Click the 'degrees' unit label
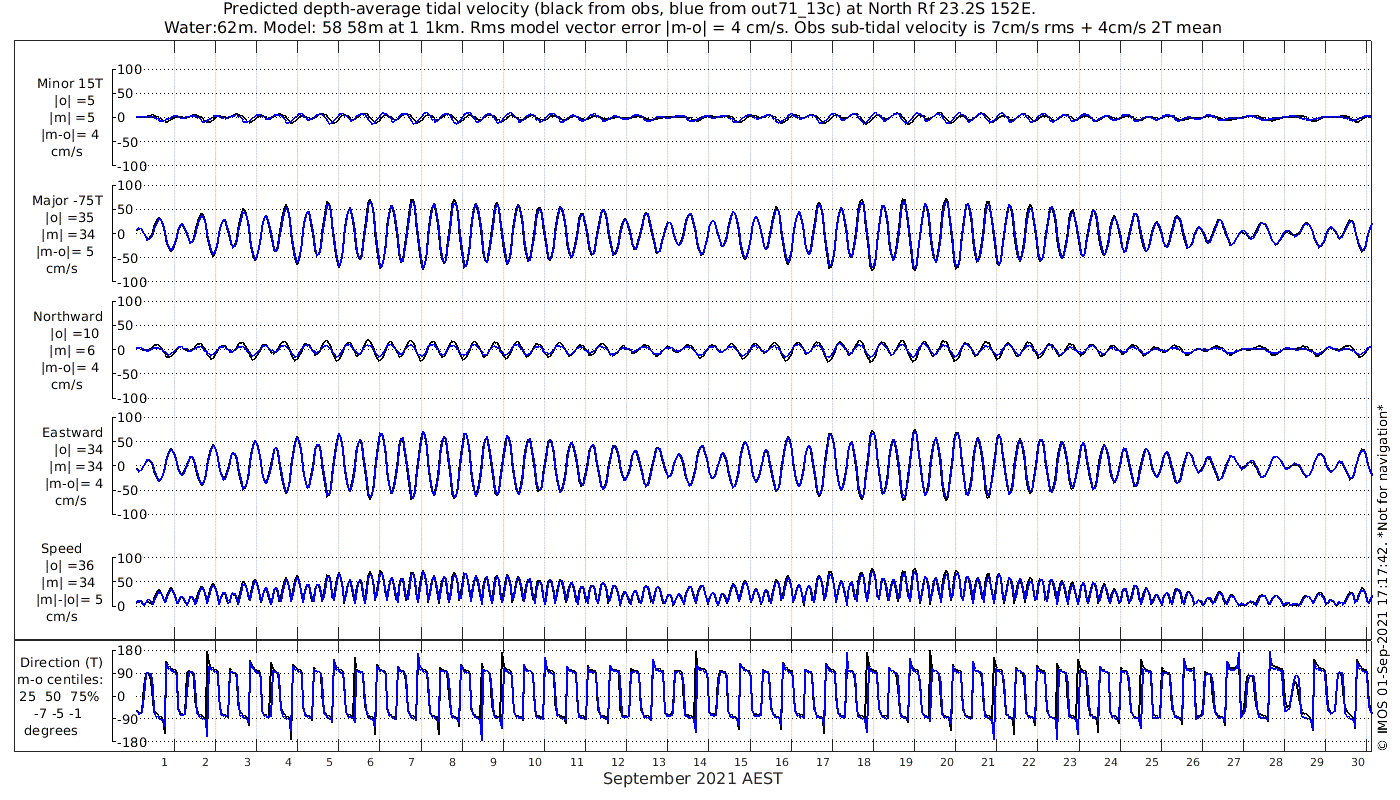This screenshot has height=800, width=1400. coord(51,730)
